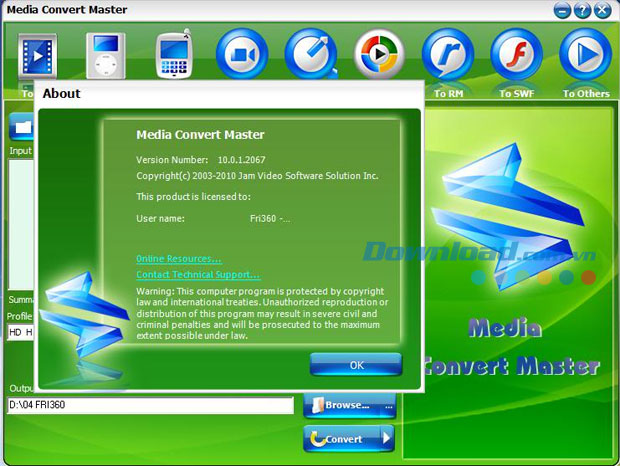Choose the iPod conversion icon
Viewport: 620px width, 466px height.
(x=106, y=55)
